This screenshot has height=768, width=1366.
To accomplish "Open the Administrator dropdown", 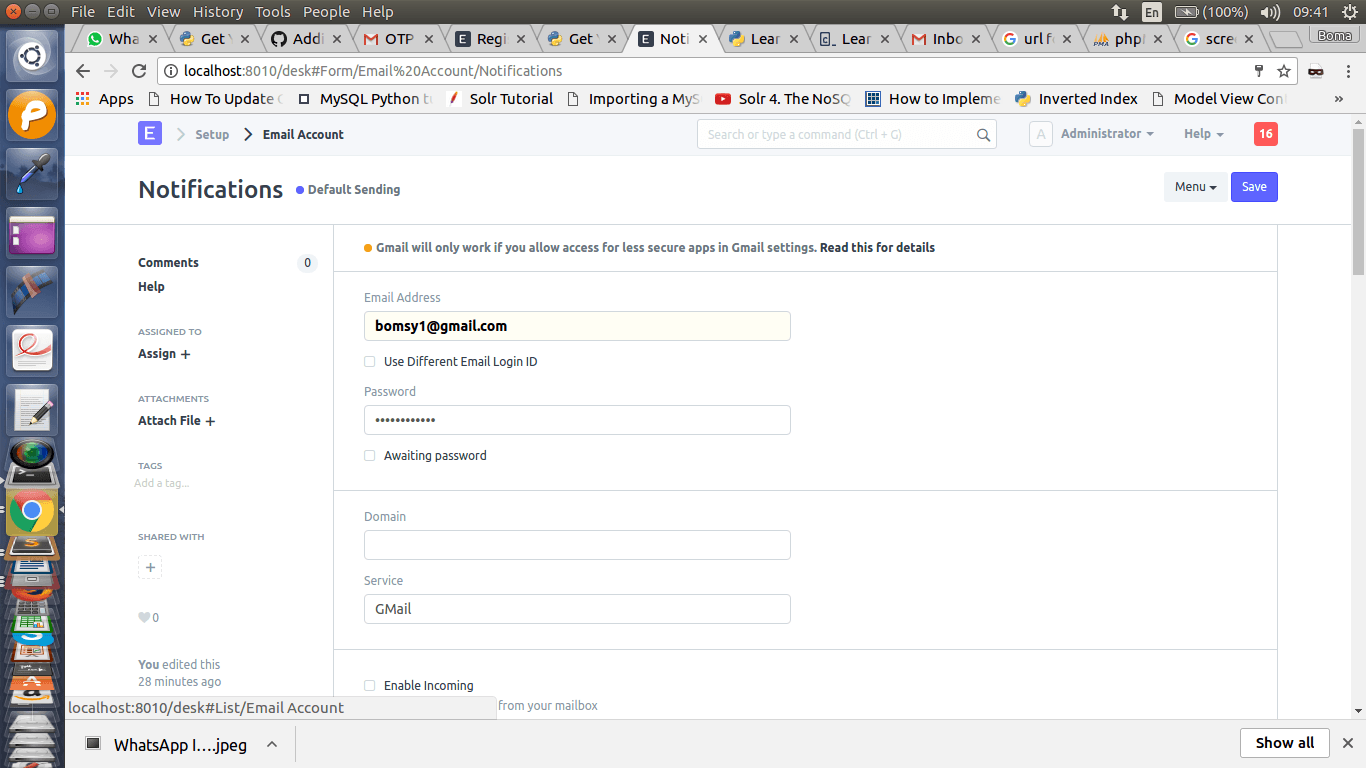I will tap(1106, 133).
